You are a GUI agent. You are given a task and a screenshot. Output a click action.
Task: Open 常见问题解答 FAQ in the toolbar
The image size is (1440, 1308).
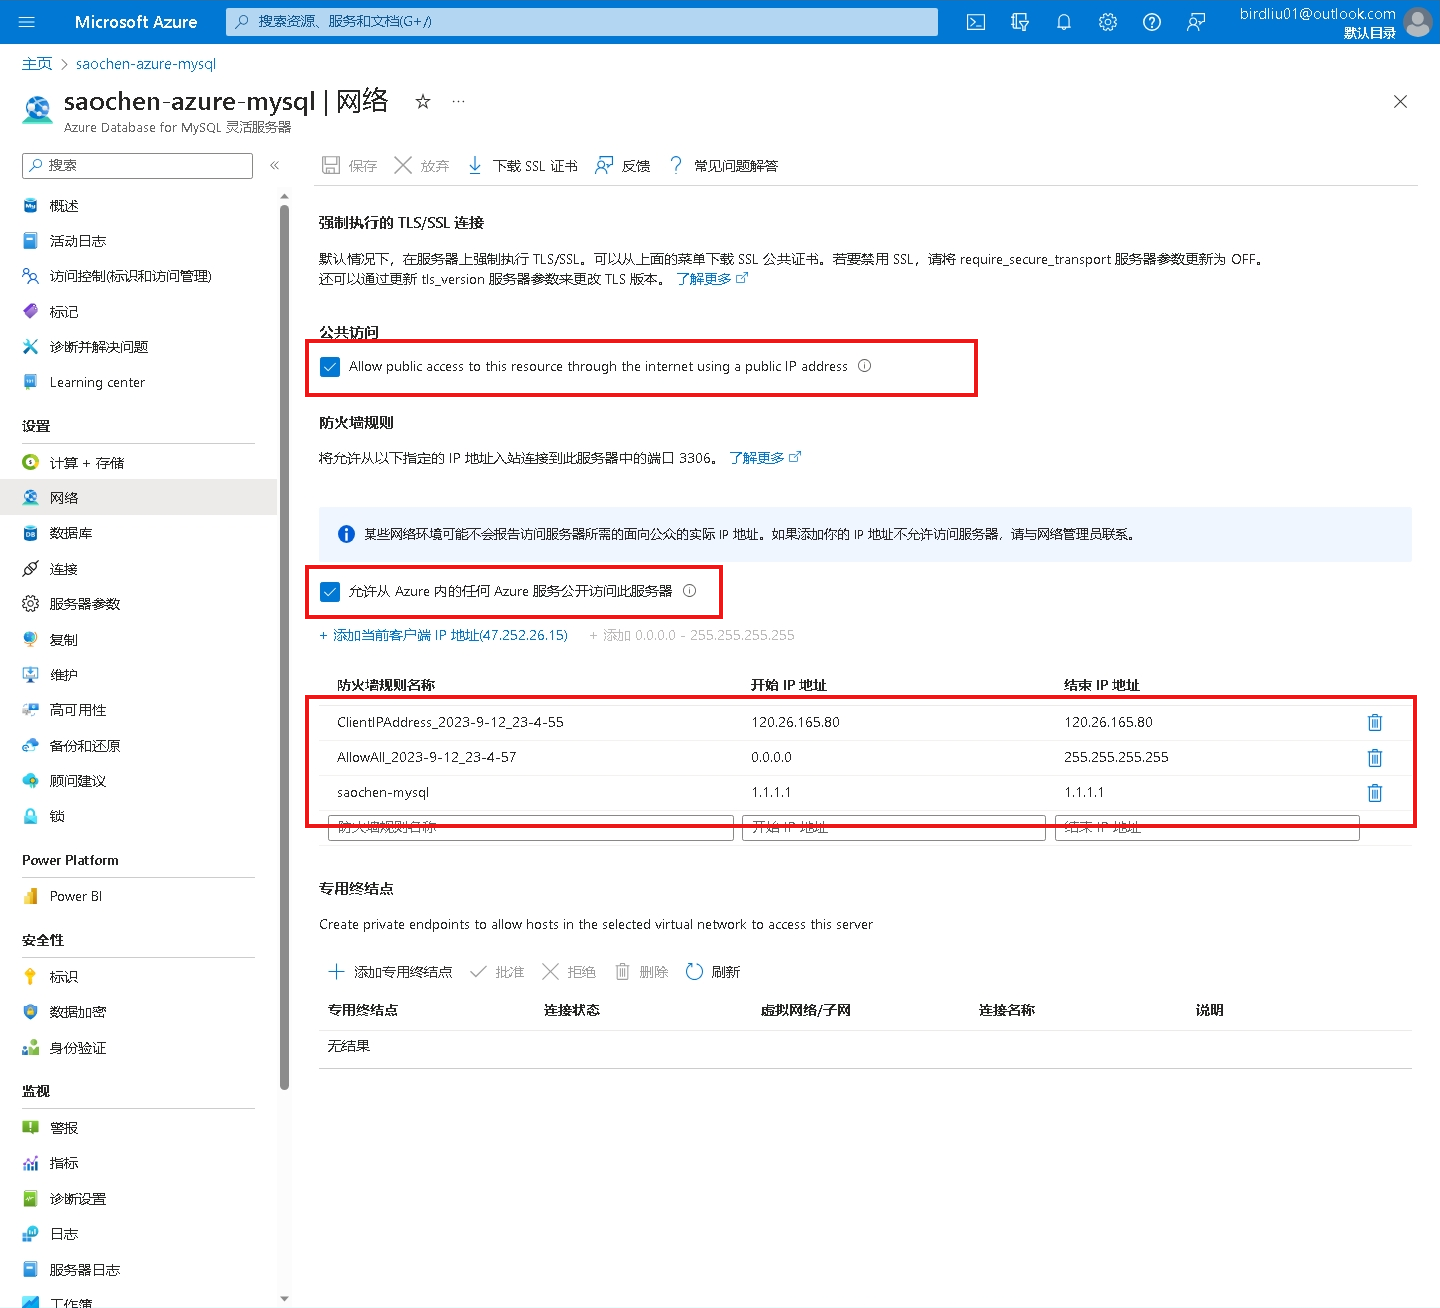[x=723, y=166]
